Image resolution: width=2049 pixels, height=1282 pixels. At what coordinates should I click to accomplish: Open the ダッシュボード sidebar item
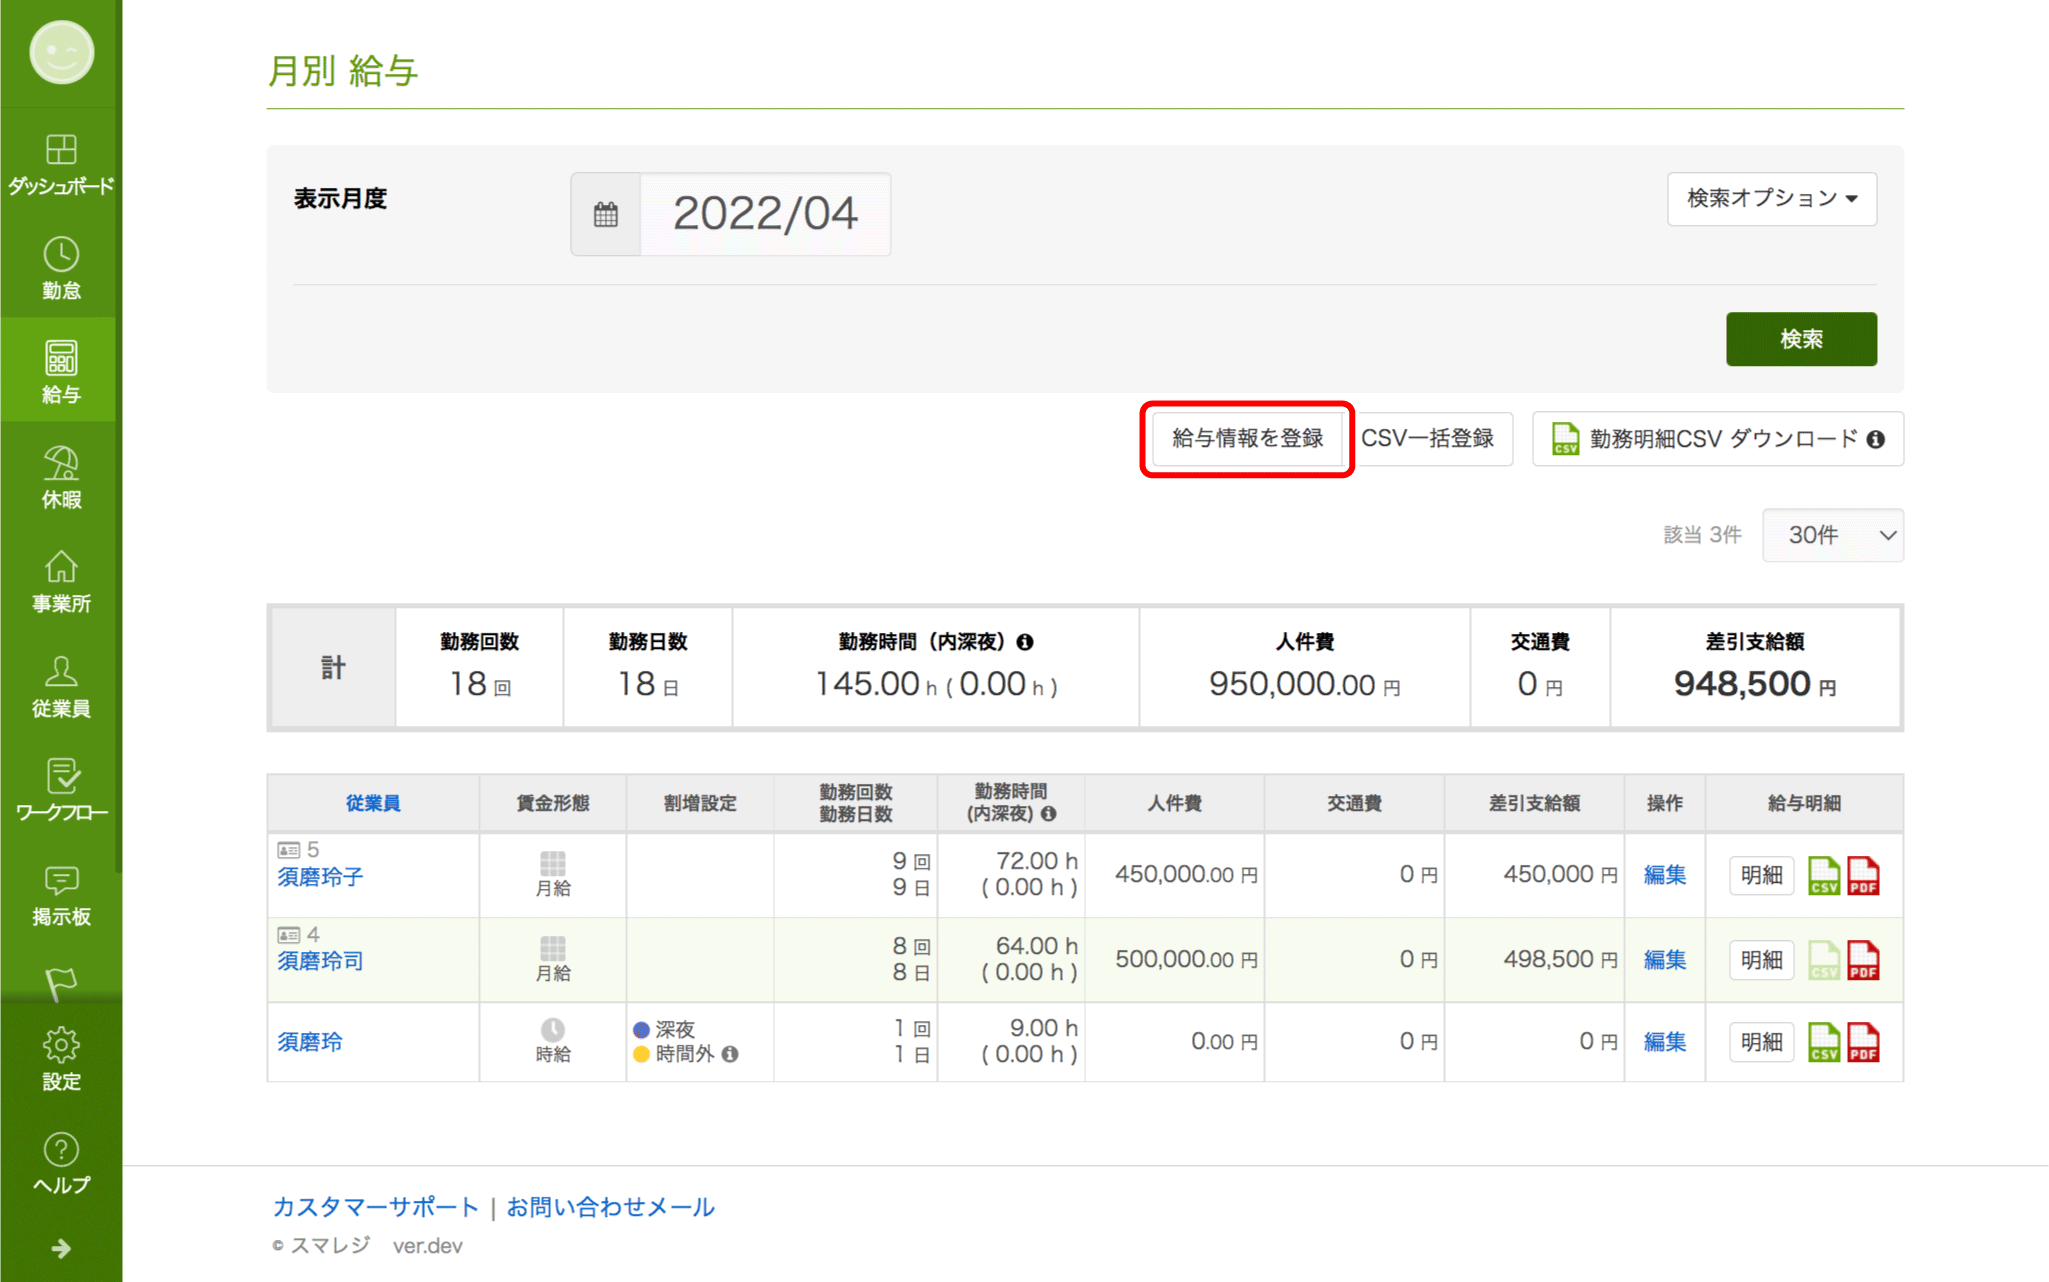(x=61, y=165)
